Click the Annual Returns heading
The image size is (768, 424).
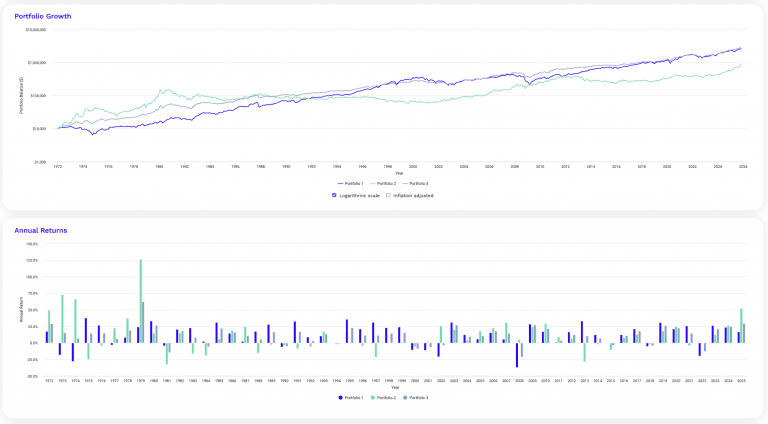point(41,231)
